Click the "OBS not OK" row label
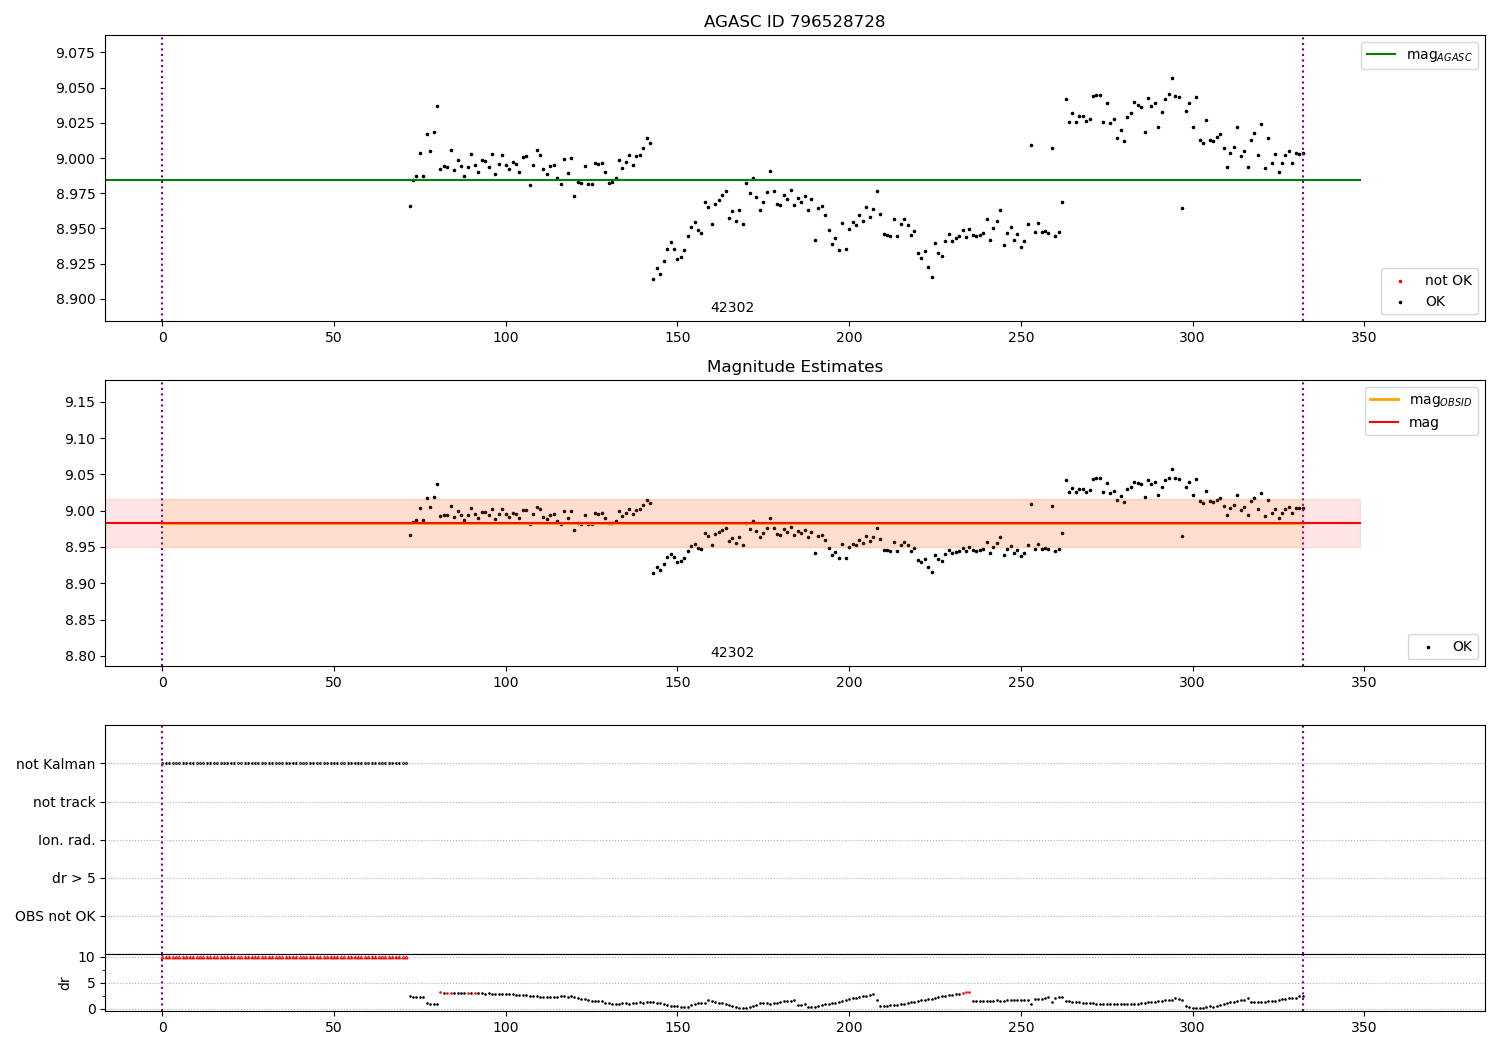Viewport: 1500px width, 1050px height. (56, 917)
